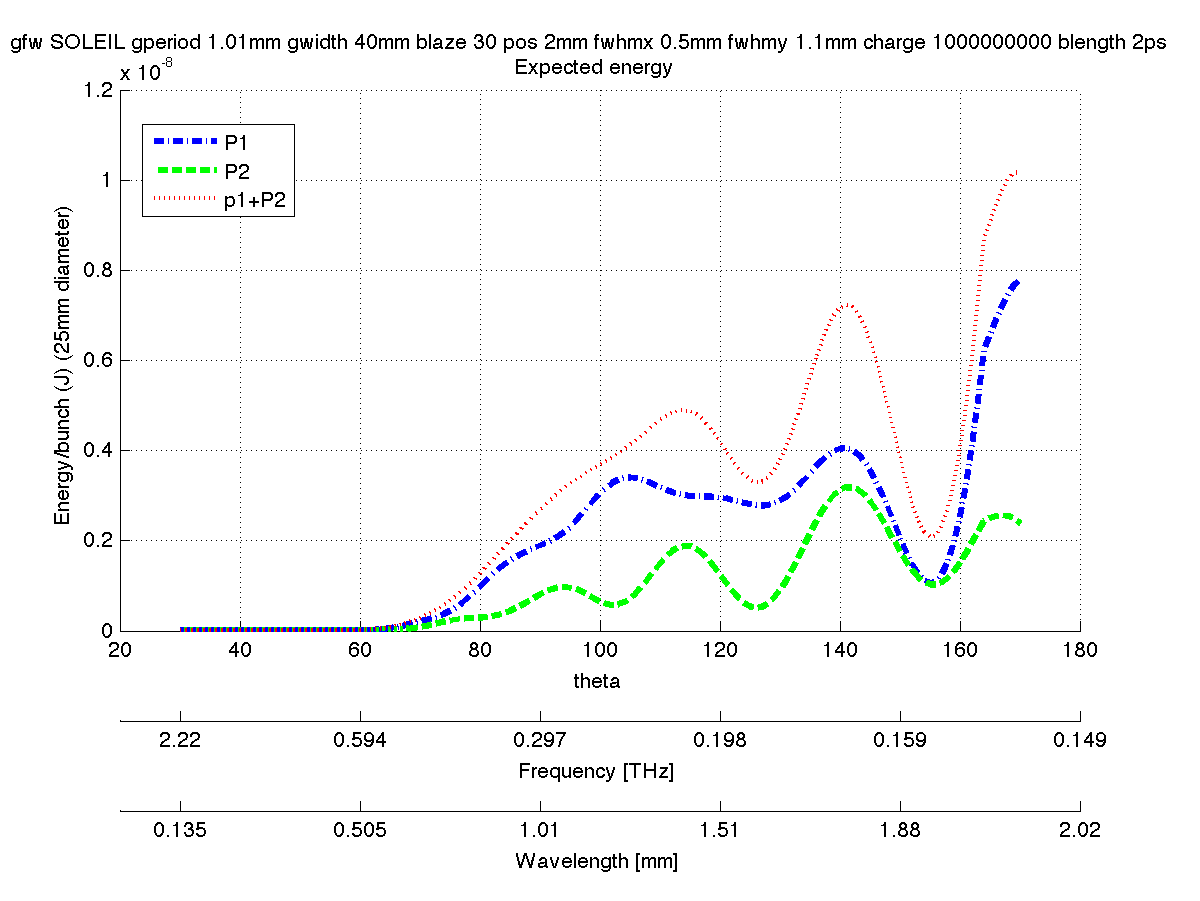Click theta axis tick label 160
This screenshot has width=1200, height=901.
click(x=960, y=650)
